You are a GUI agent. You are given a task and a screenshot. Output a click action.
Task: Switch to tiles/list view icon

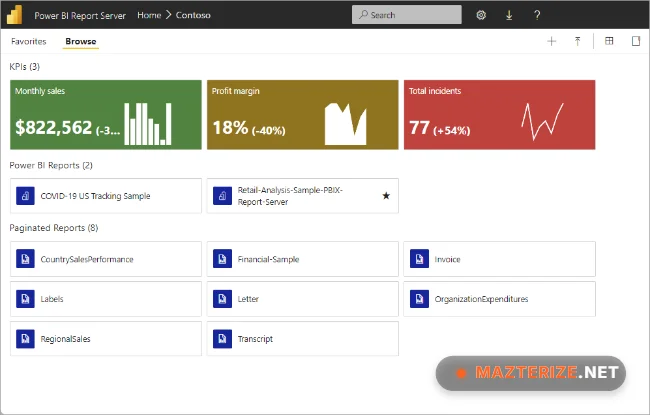coord(609,41)
